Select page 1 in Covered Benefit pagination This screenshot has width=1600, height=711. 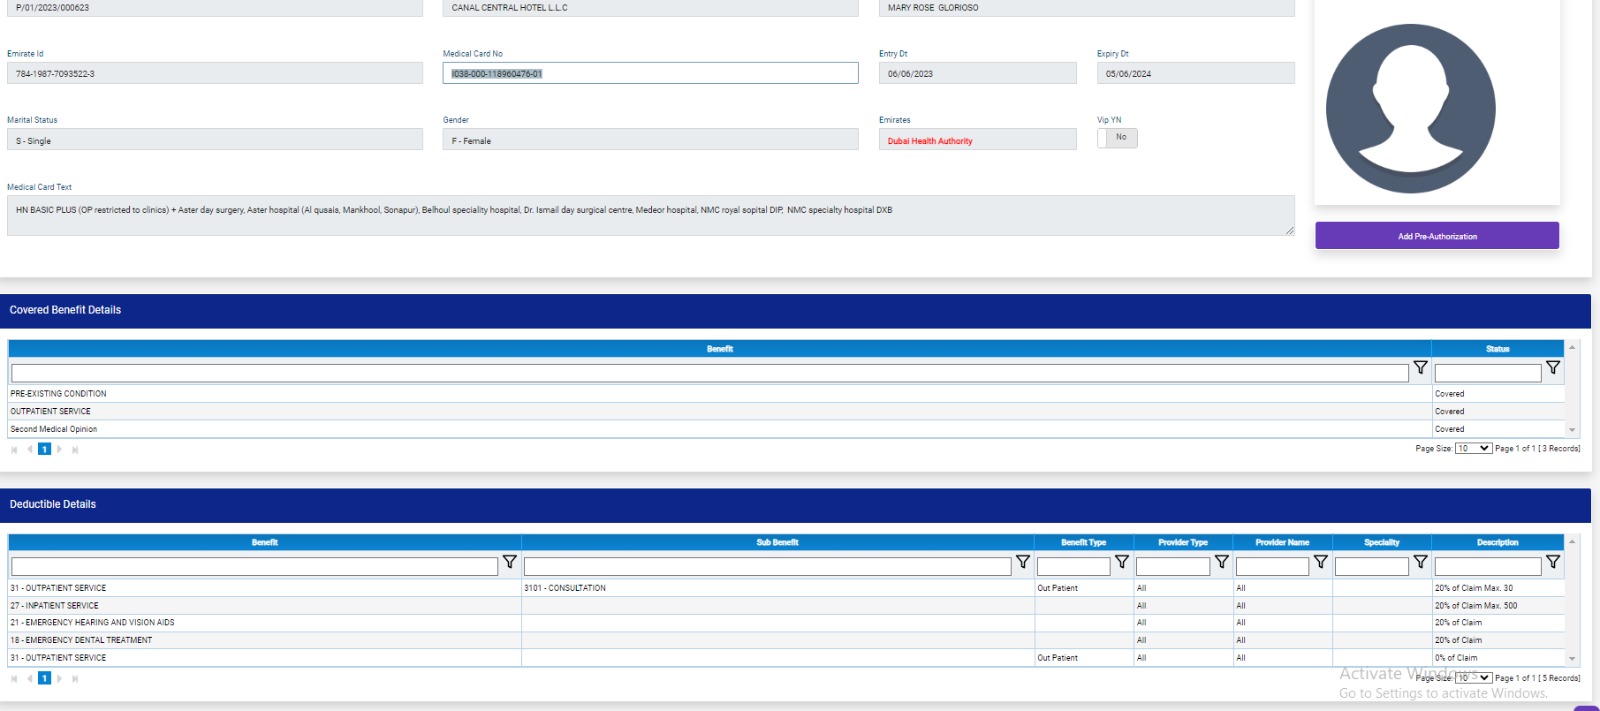tap(44, 450)
